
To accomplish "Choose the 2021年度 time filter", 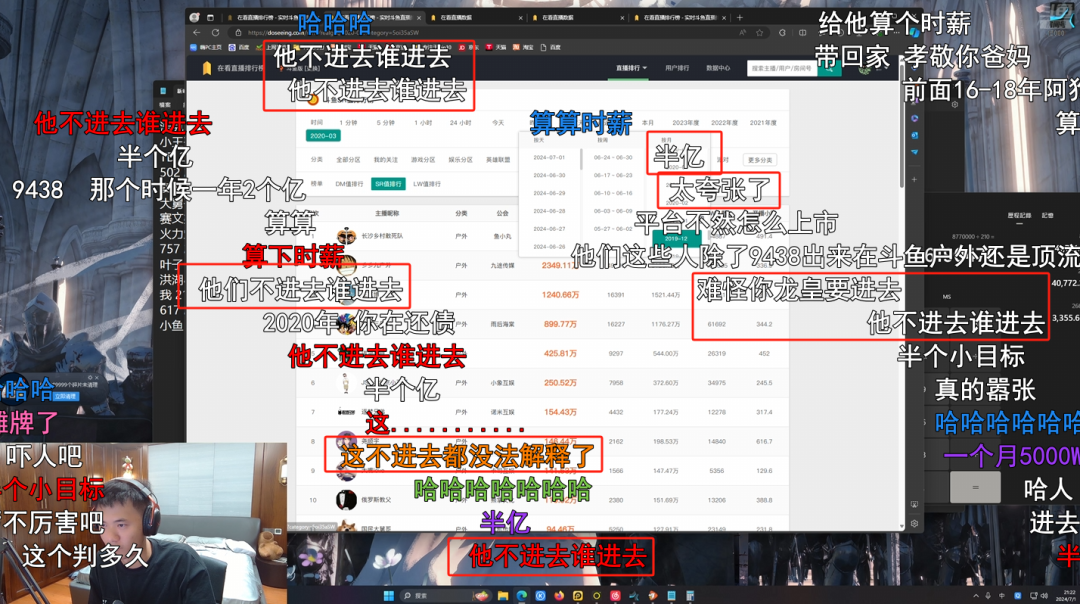I will [x=762, y=123].
